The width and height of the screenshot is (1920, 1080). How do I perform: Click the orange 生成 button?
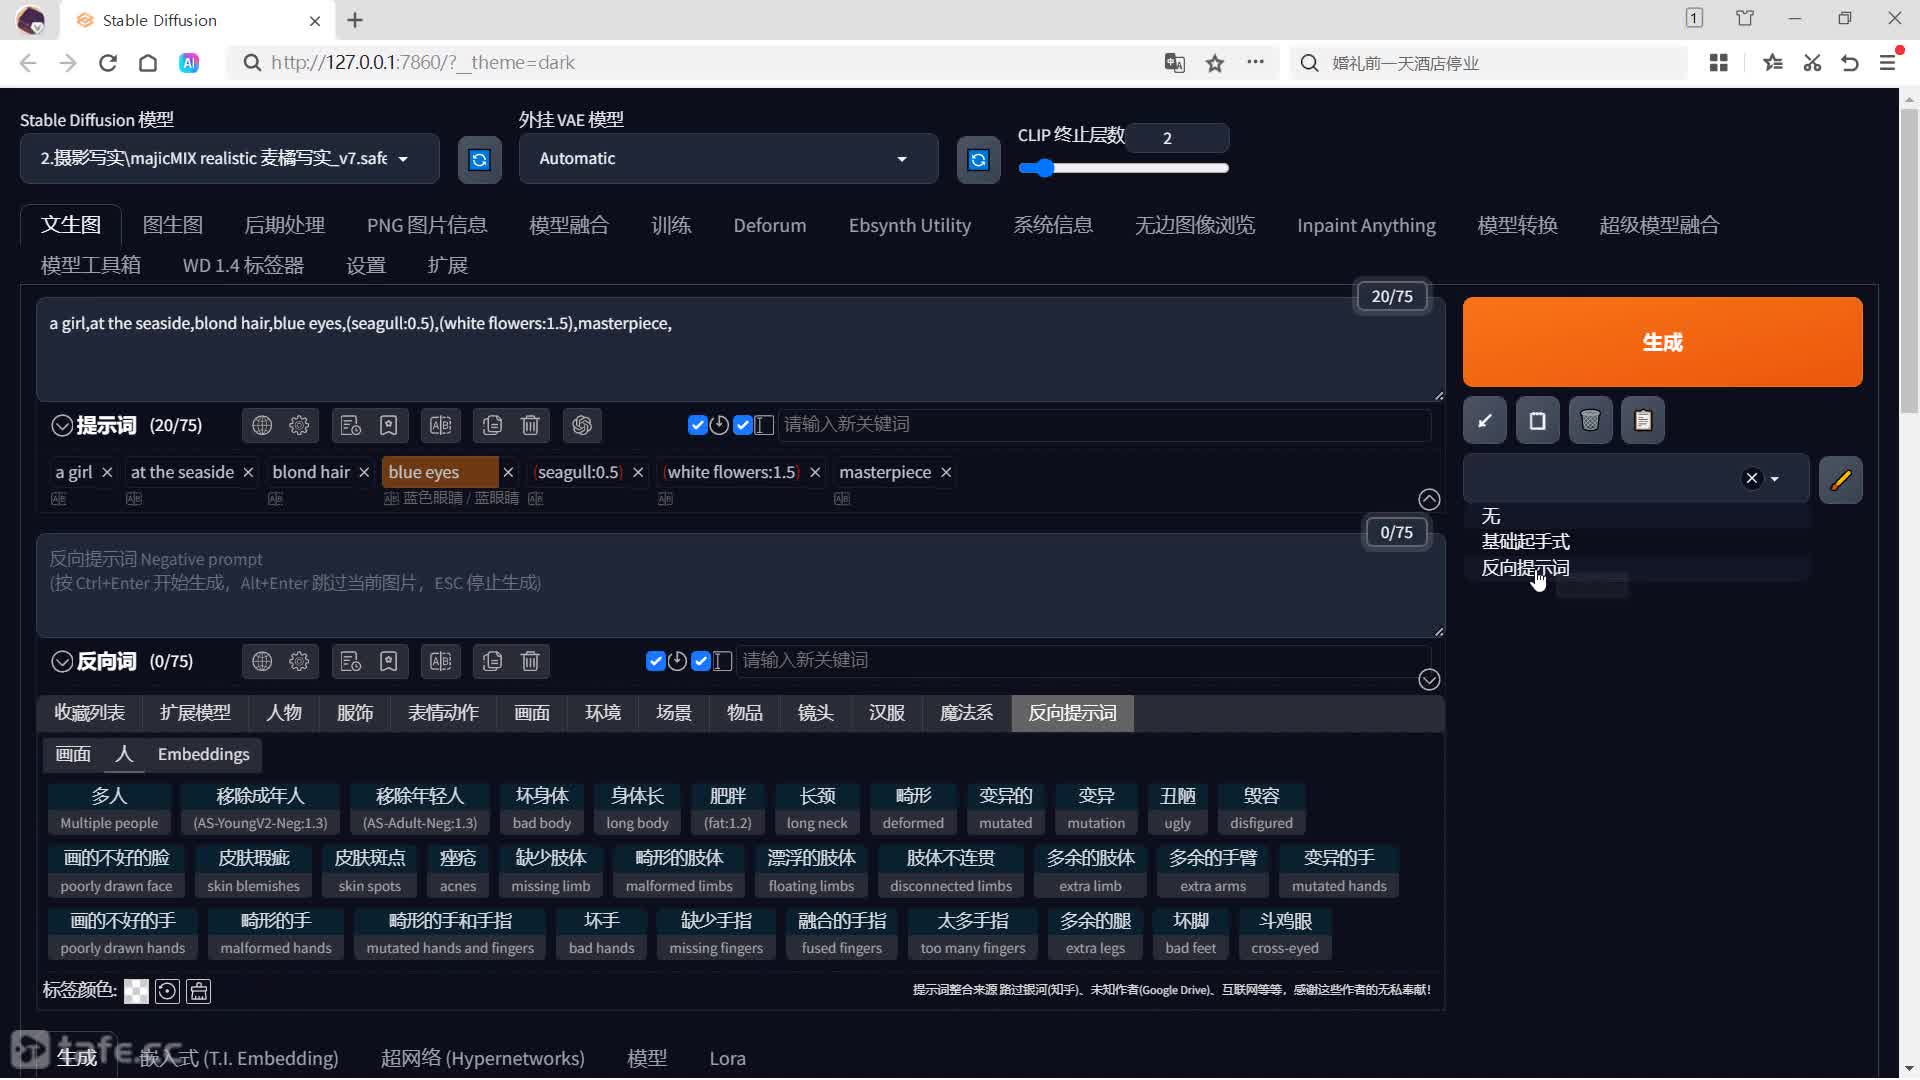[x=1662, y=342]
